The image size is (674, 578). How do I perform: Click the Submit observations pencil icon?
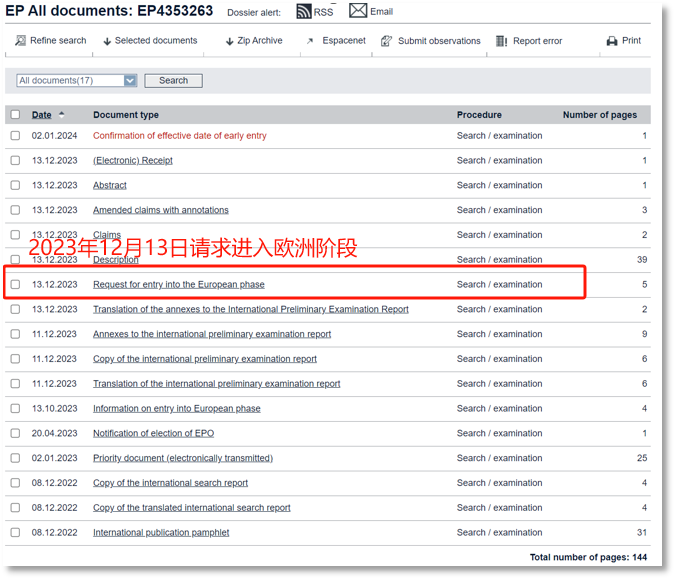386,41
